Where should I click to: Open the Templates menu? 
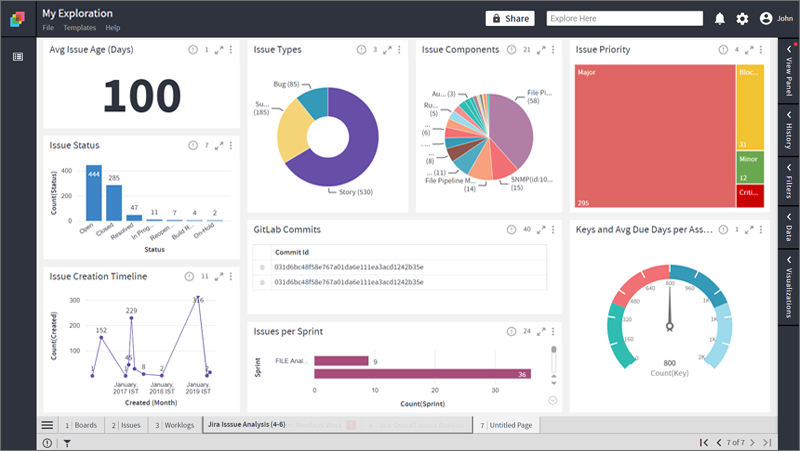coord(80,28)
